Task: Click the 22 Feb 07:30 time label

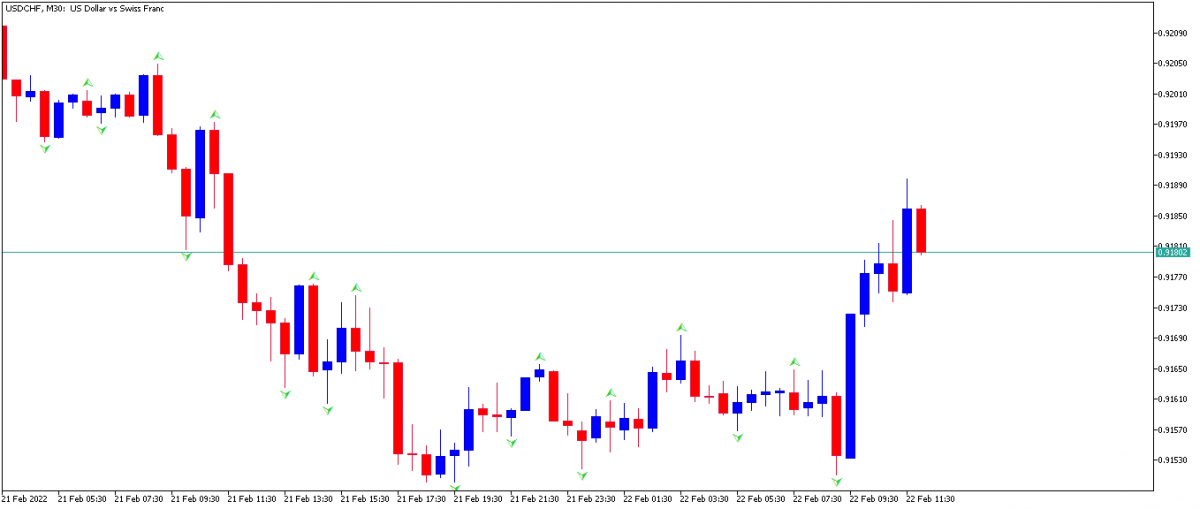Action: (817, 498)
